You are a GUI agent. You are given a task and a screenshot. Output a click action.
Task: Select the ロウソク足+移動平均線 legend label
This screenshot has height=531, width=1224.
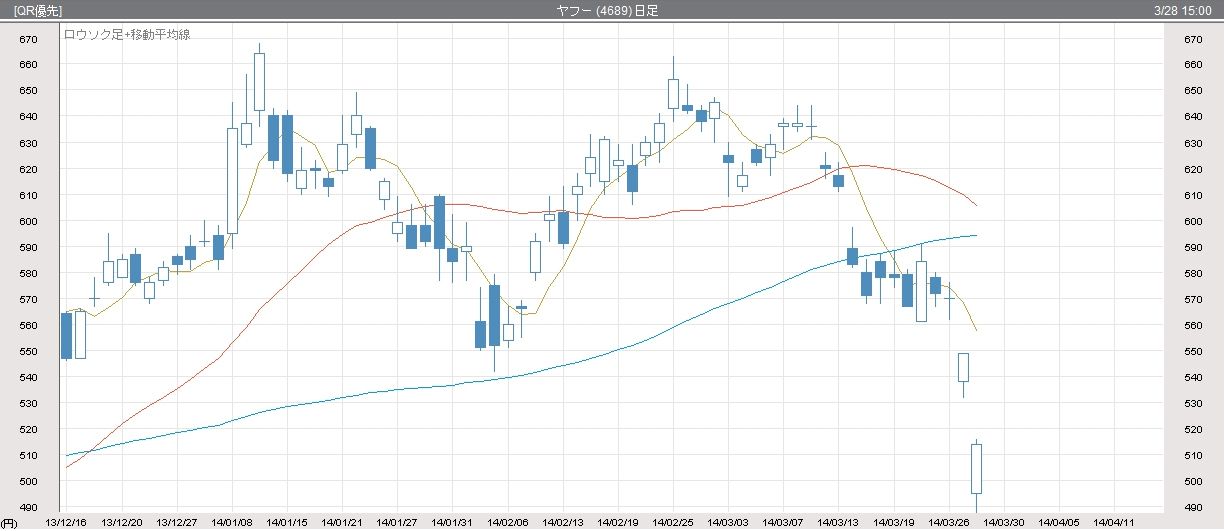click(x=128, y=34)
